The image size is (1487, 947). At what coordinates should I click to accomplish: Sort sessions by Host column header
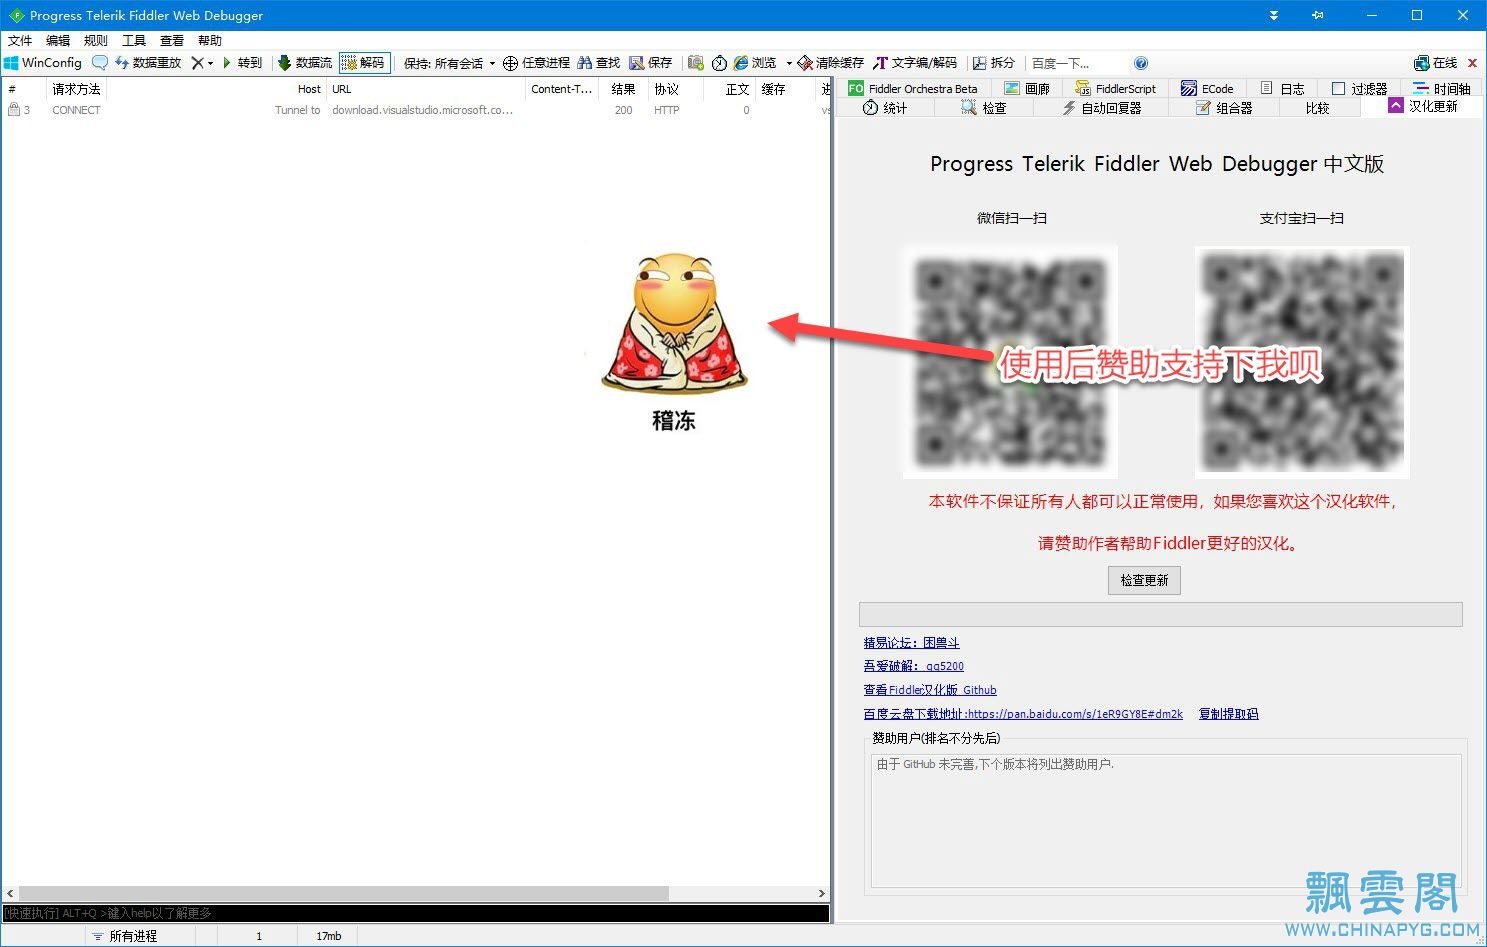click(216, 89)
